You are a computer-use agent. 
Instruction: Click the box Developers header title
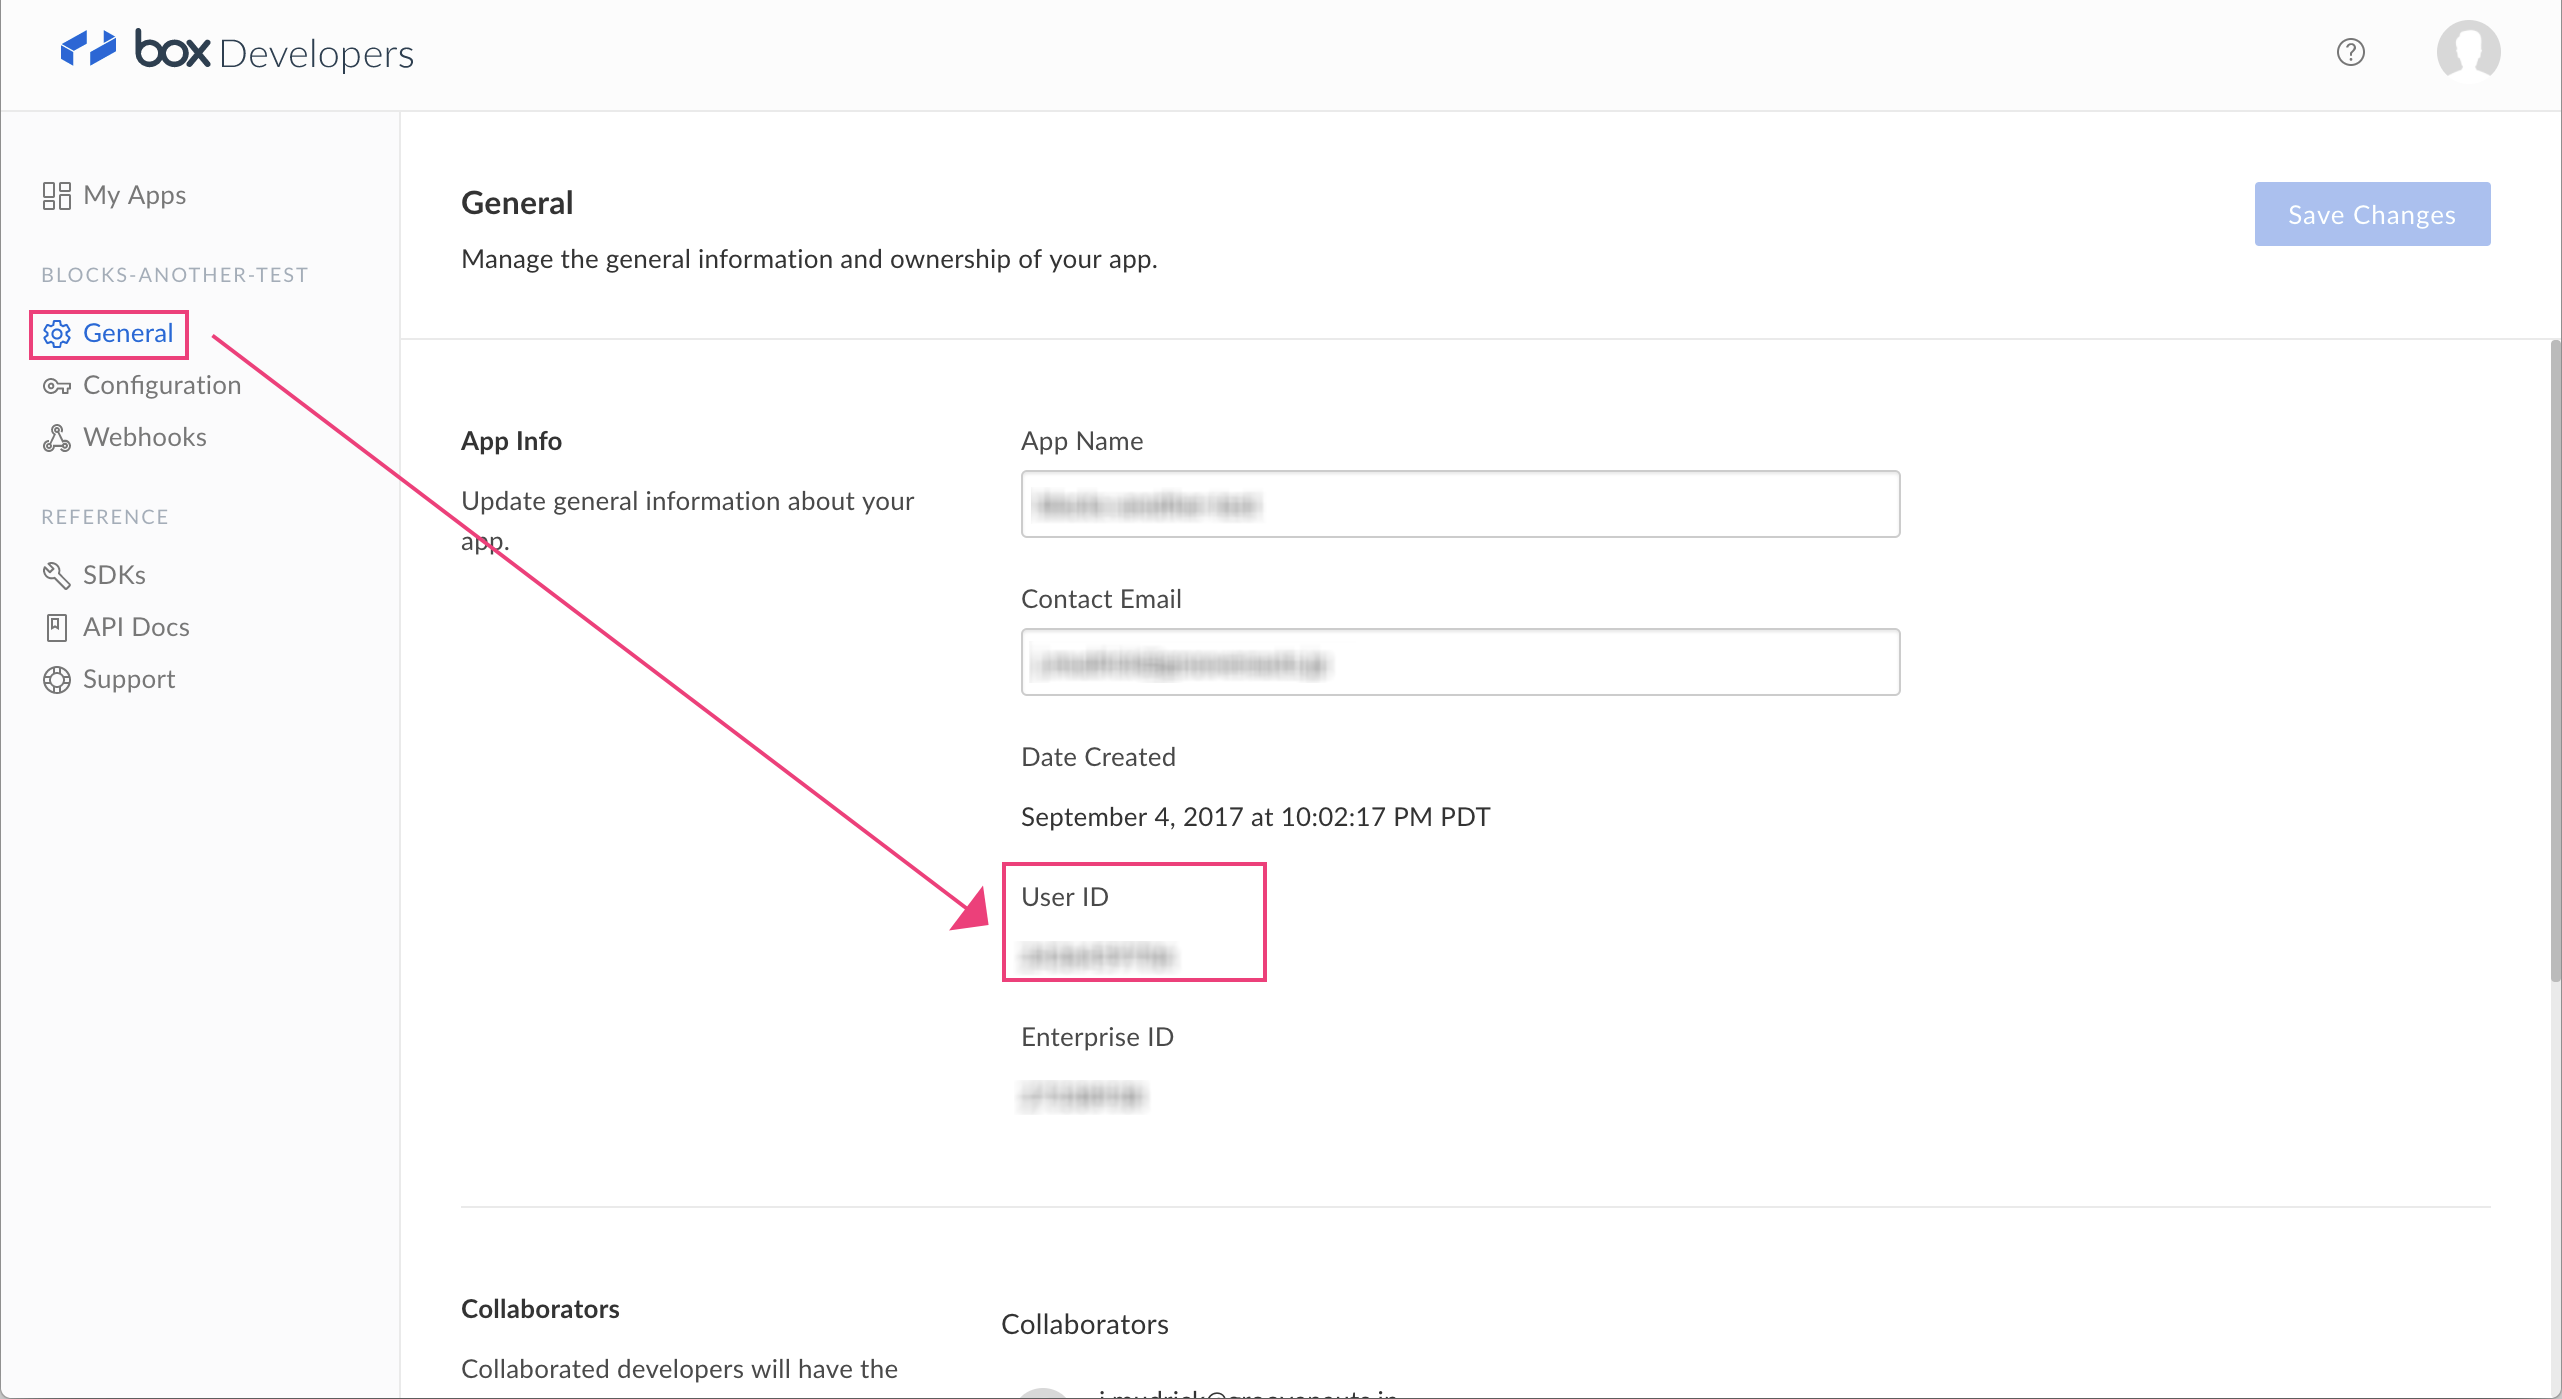coord(274,51)
